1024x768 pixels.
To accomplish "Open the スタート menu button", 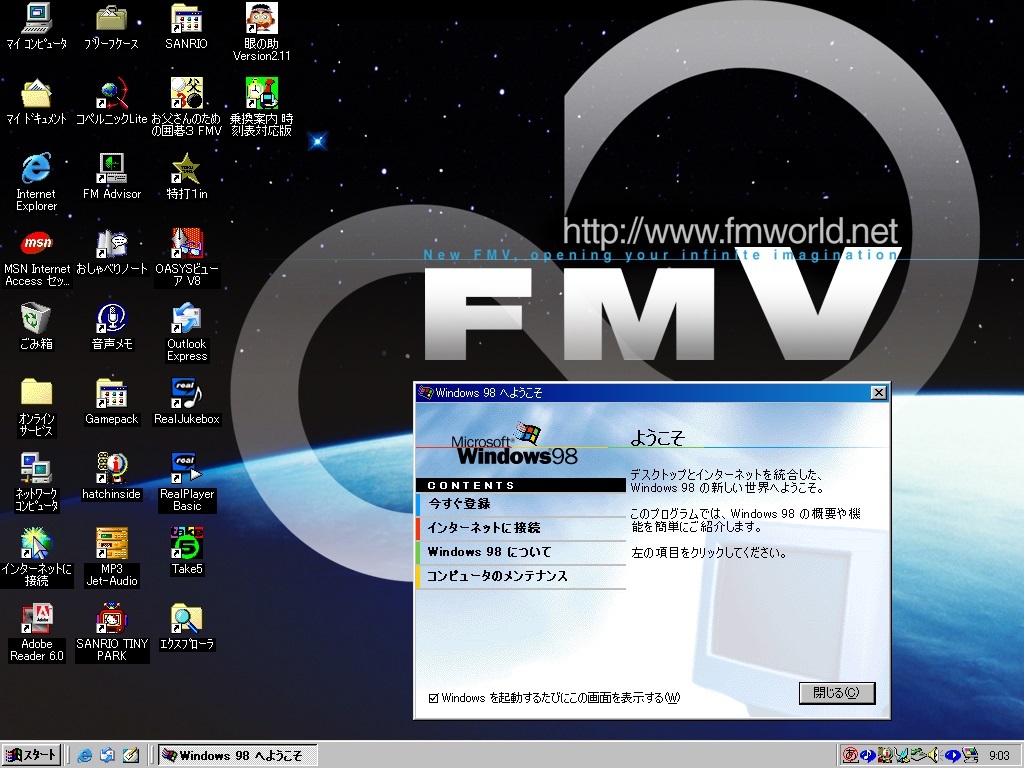I will point(31,756).
